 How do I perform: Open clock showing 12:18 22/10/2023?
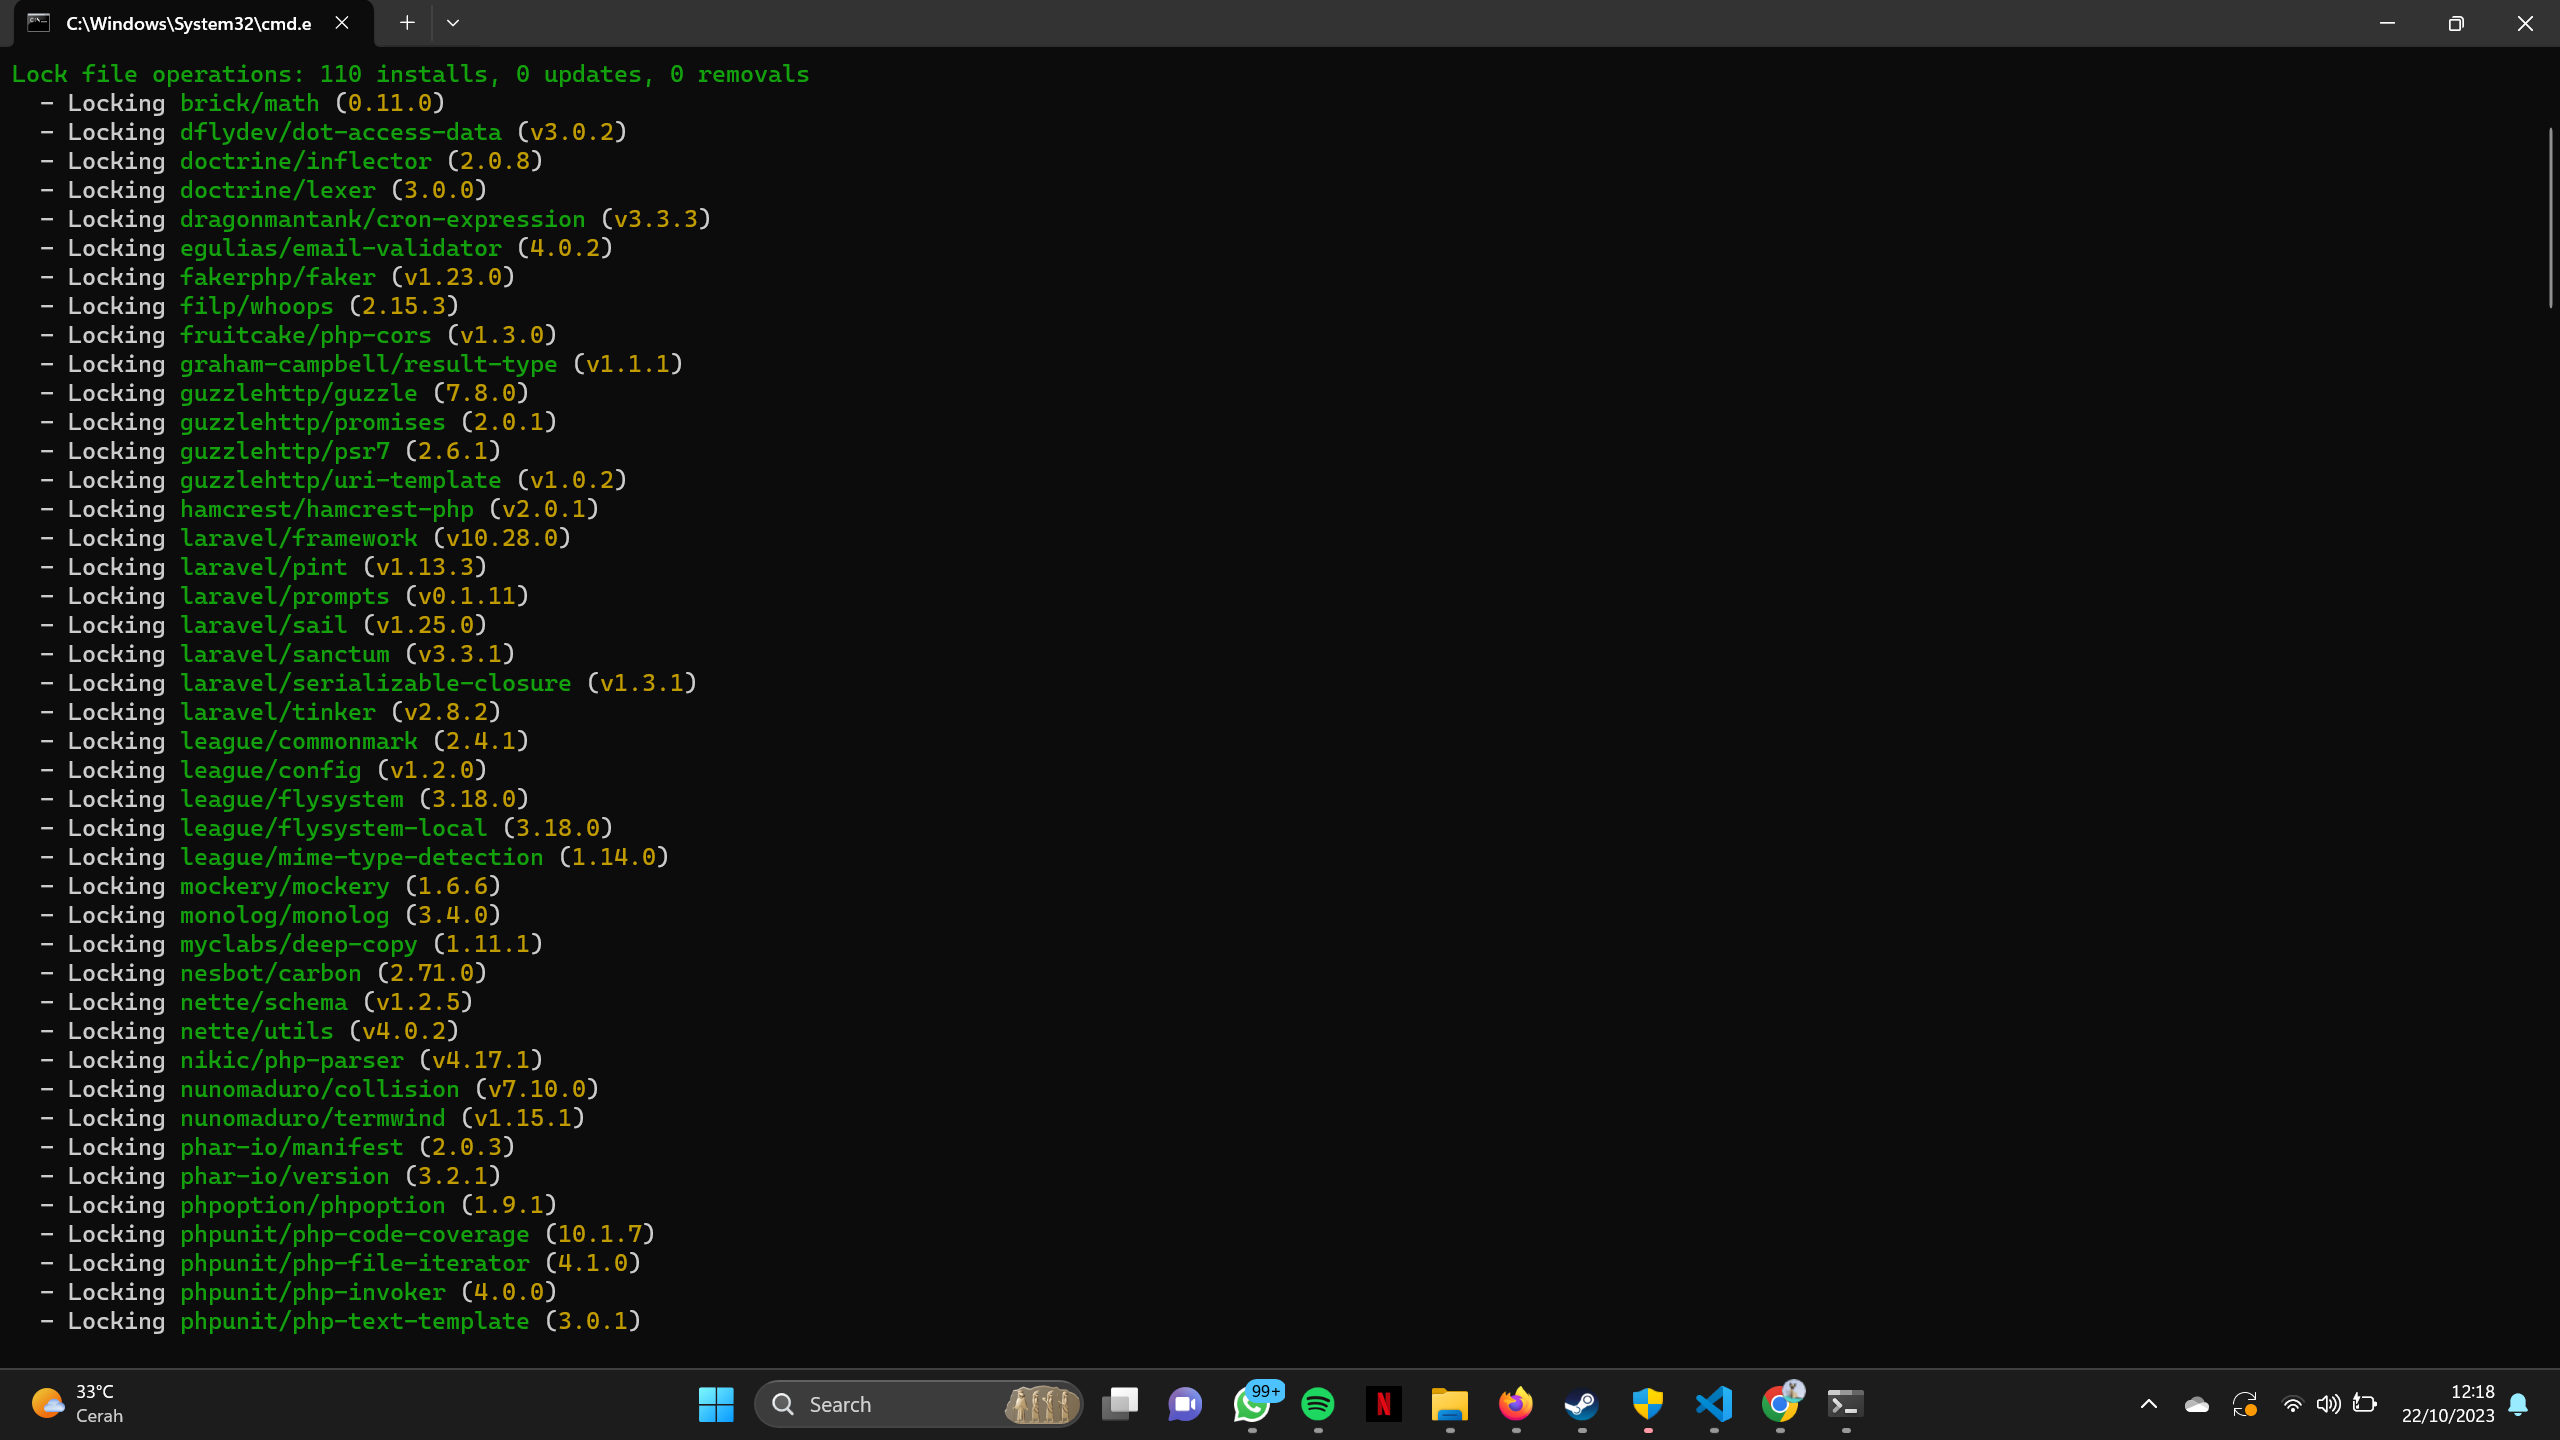(2448, 1404)
